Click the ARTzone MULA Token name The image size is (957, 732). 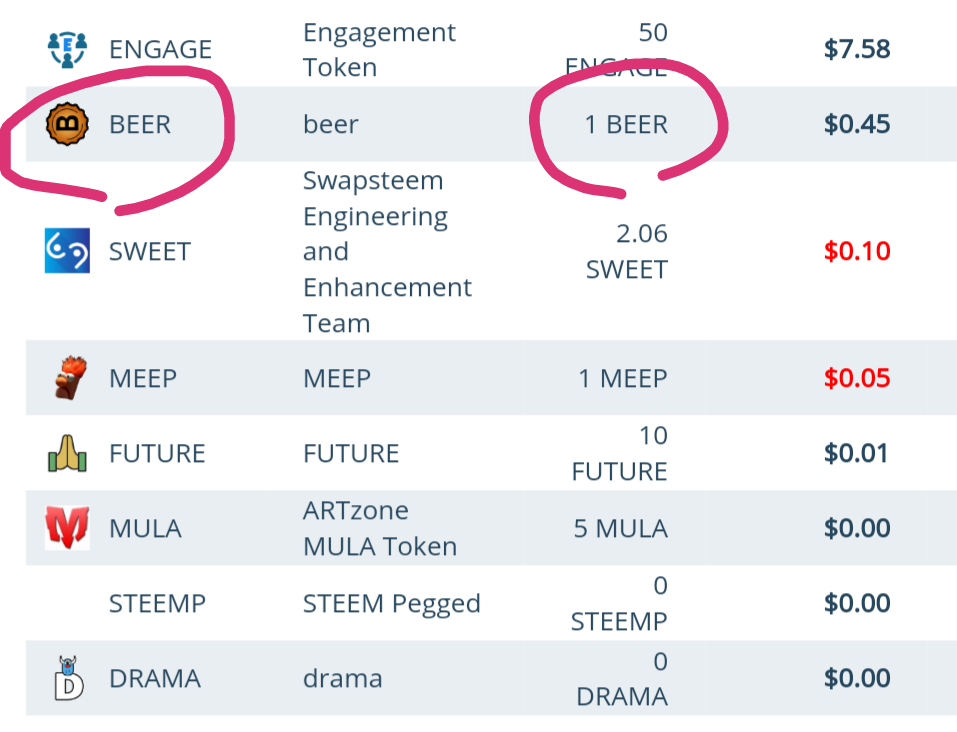[x=379, y=529]
